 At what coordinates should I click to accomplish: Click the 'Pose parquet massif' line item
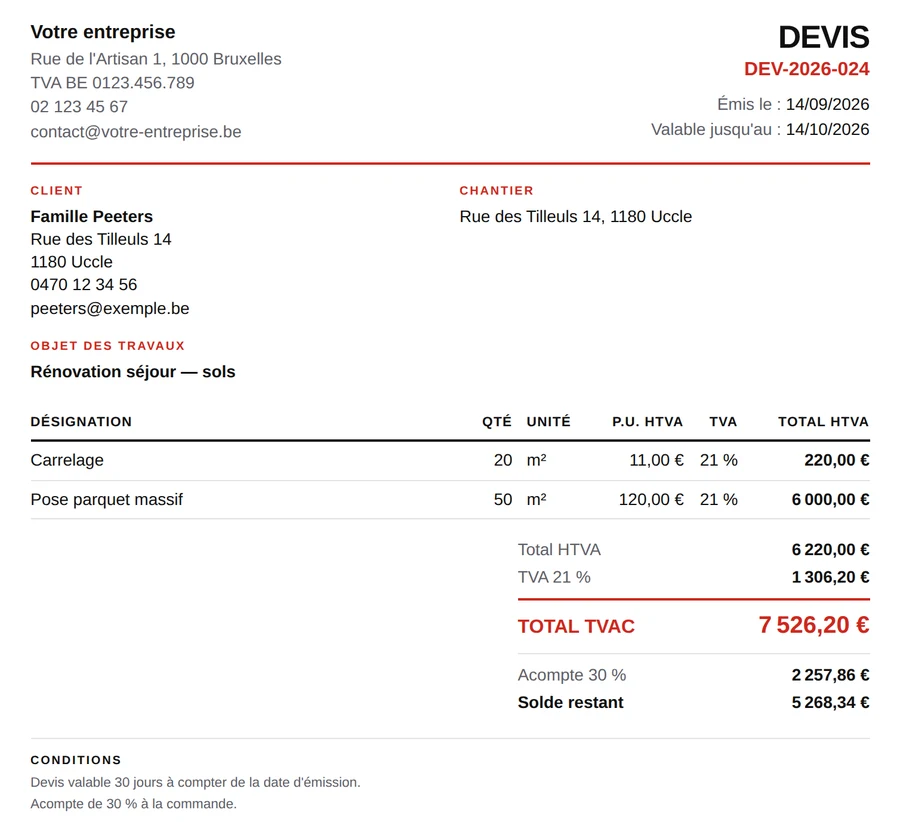107,500
